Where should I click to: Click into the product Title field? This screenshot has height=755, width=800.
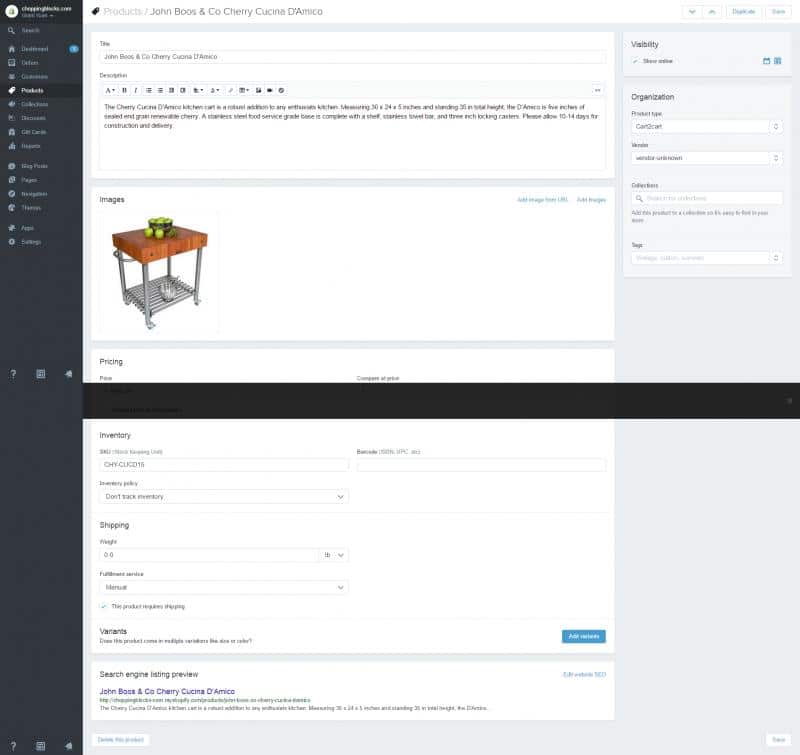(x=353, y=57)
